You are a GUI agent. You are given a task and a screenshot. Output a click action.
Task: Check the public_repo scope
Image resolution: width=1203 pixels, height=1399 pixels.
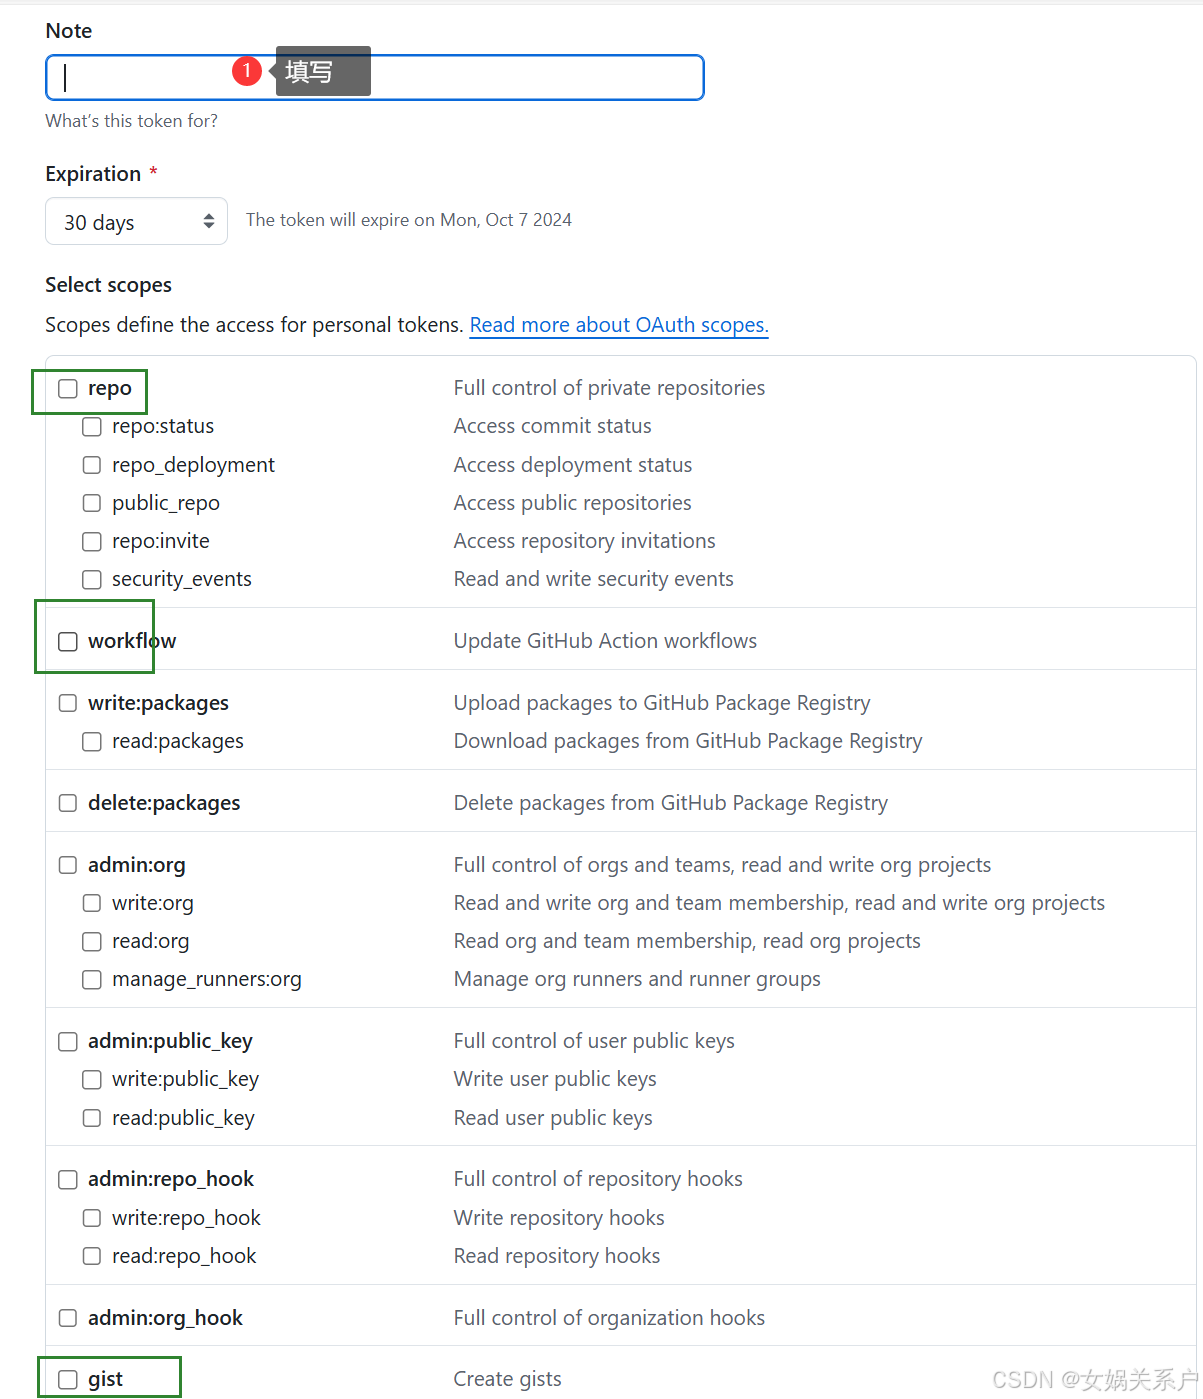(x=91, y=503)
